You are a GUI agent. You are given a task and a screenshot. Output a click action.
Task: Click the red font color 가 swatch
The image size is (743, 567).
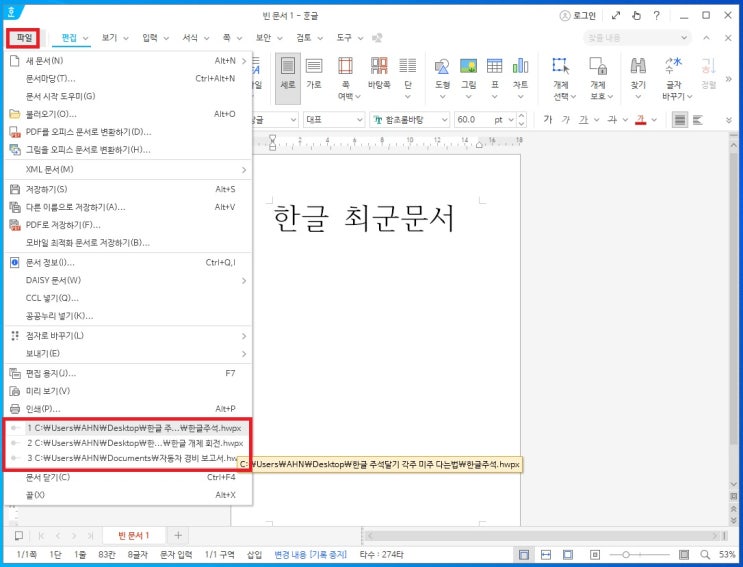(x=640, y=120)
